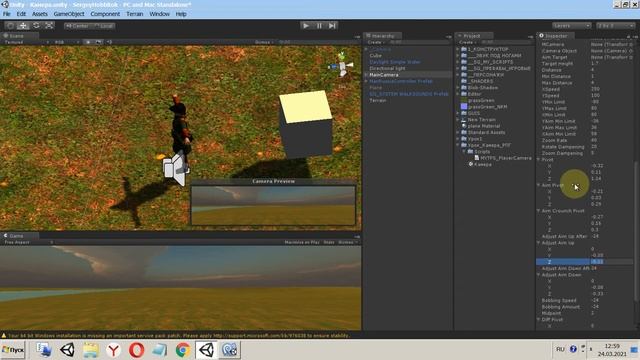The height and width of the screenshot is (360, 640).
Task: Toggle Stats in Game view
Action: 329,242
